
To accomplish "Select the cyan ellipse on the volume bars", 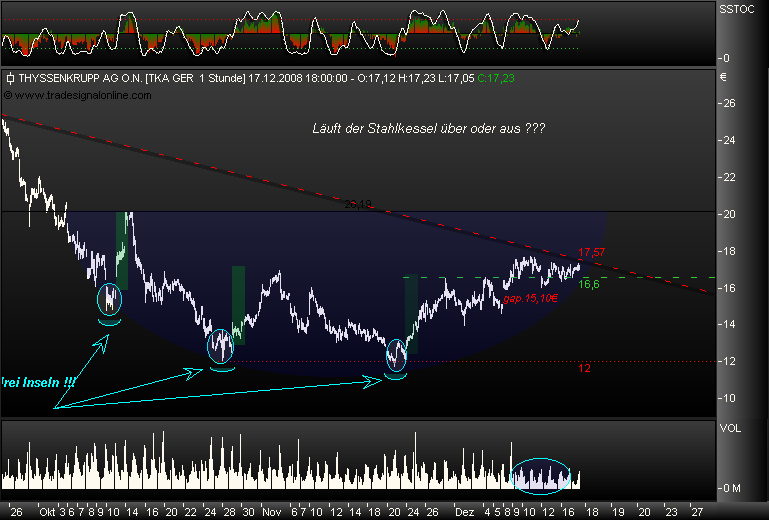I will [x=540, y=475].
